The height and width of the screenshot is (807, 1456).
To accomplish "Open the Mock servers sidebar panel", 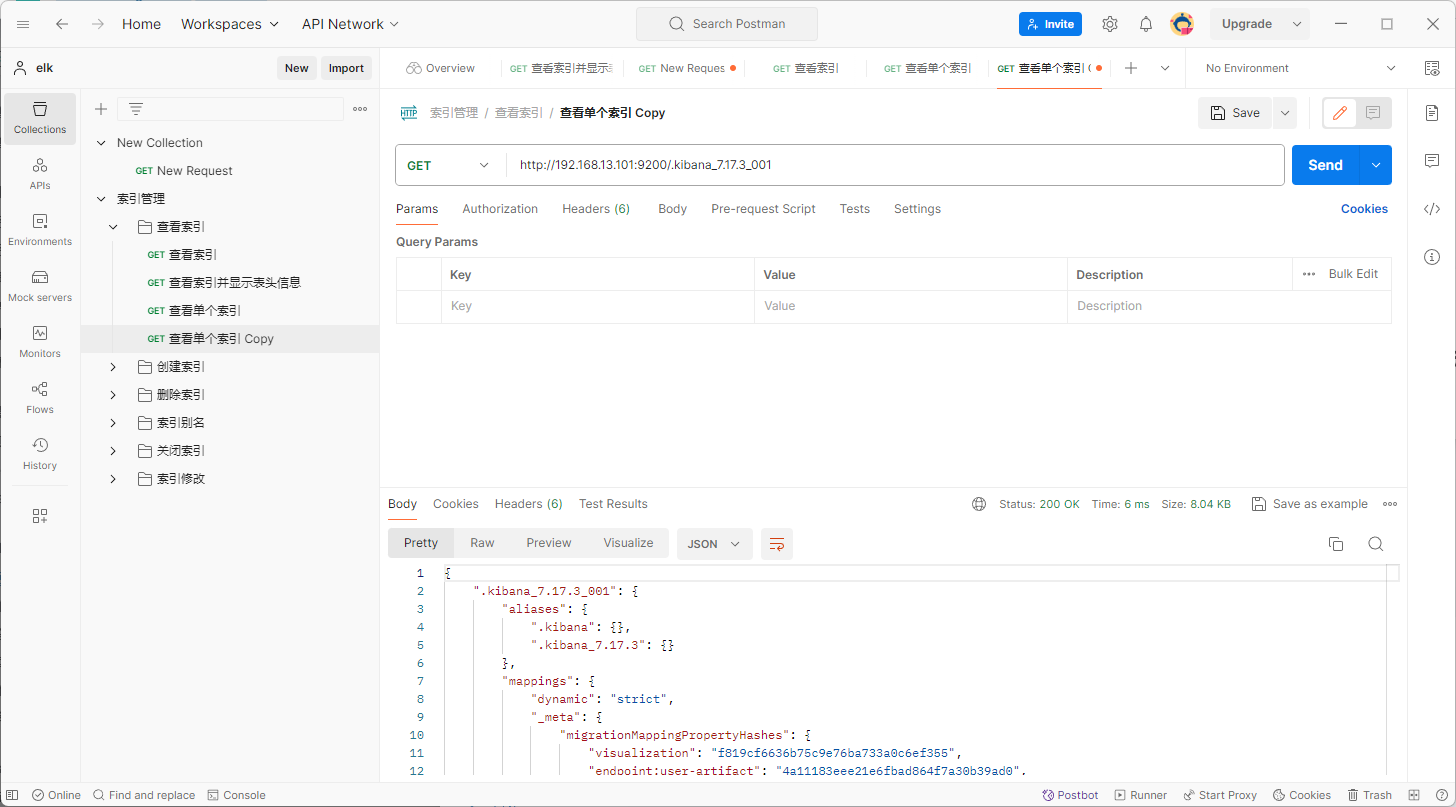I will tap(40, 285).
